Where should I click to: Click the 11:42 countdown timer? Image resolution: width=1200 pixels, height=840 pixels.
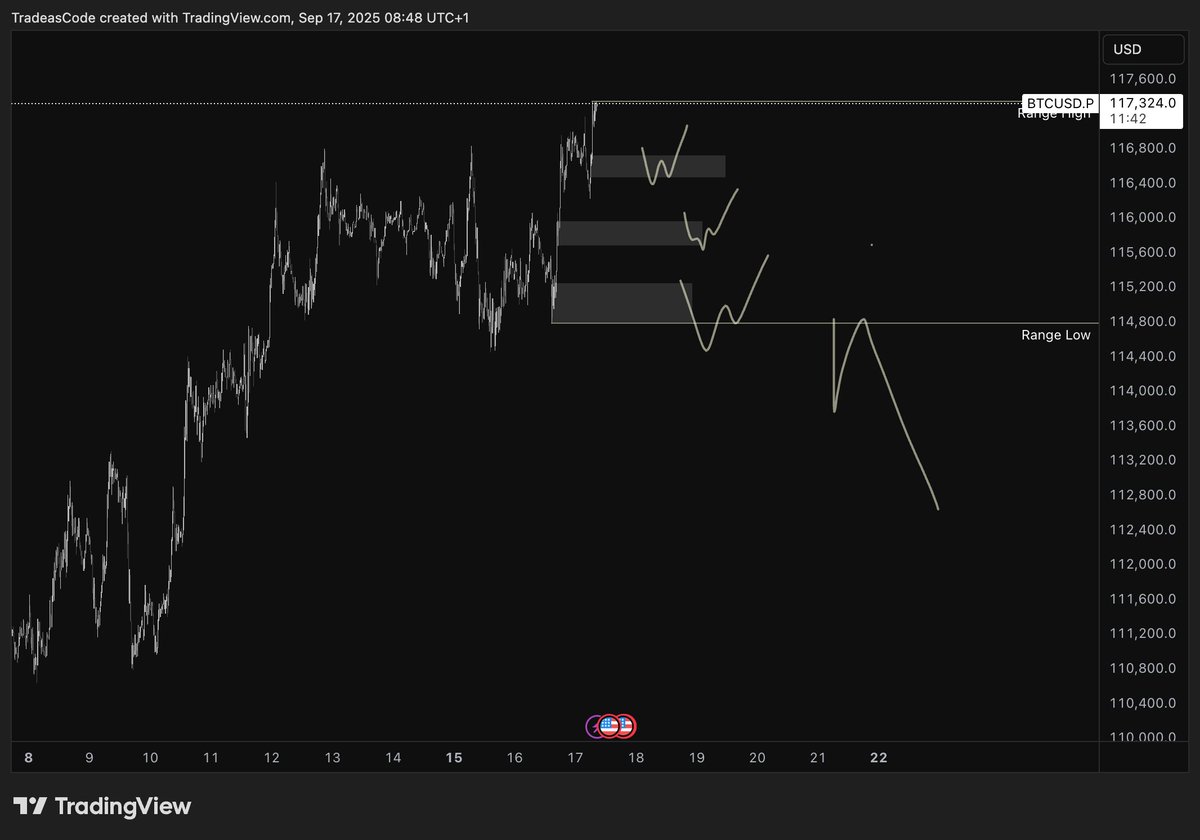[x=1129, y=119]
